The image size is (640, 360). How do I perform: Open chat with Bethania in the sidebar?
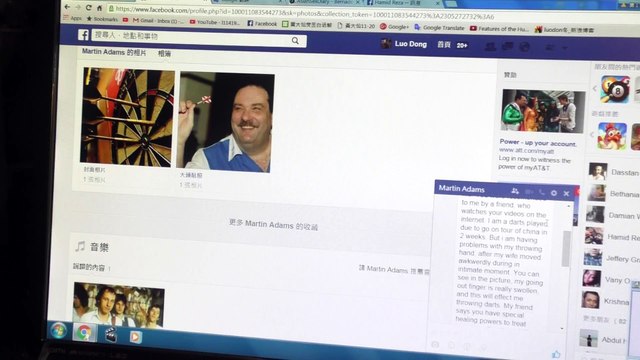coord(613,193)
